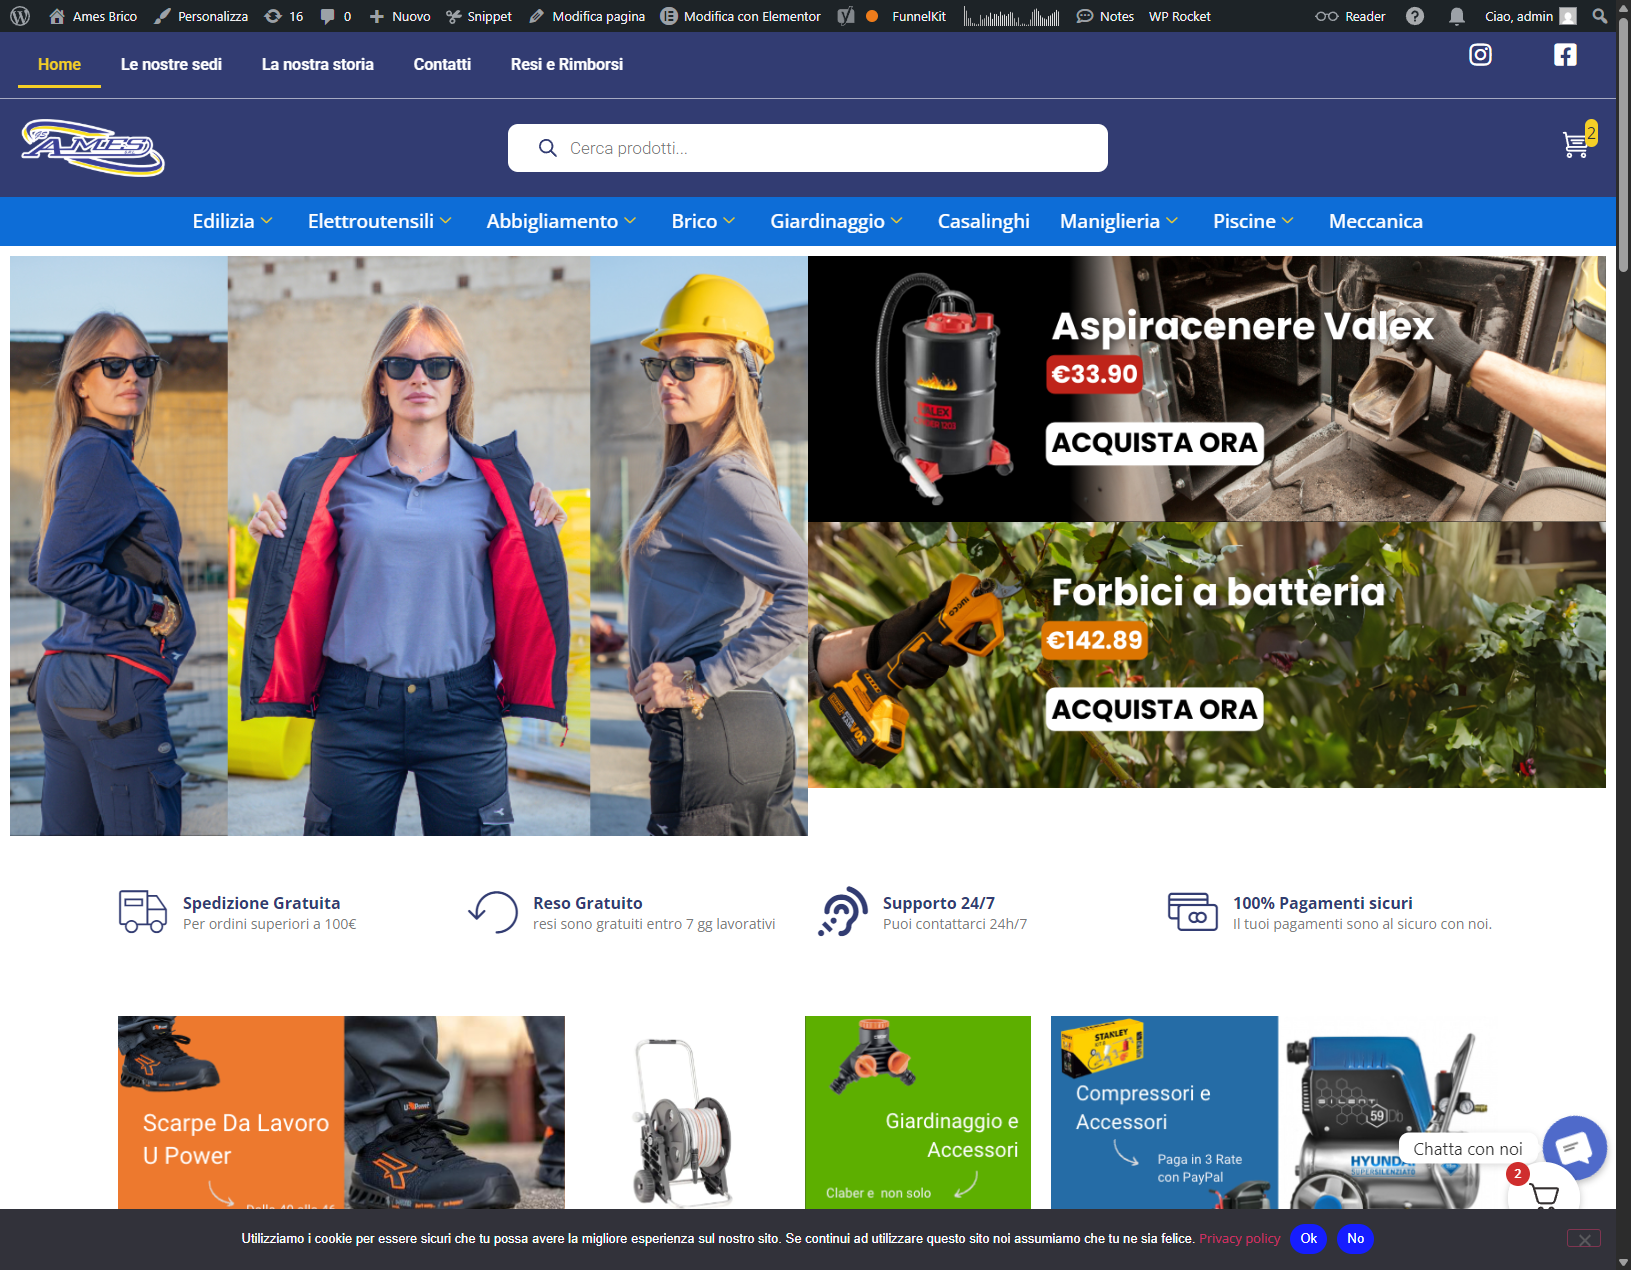Click Acquista Ora on Forbici a batteria
Viewport: 1631px width, 1270px height.
click(x=1155, y=710)
